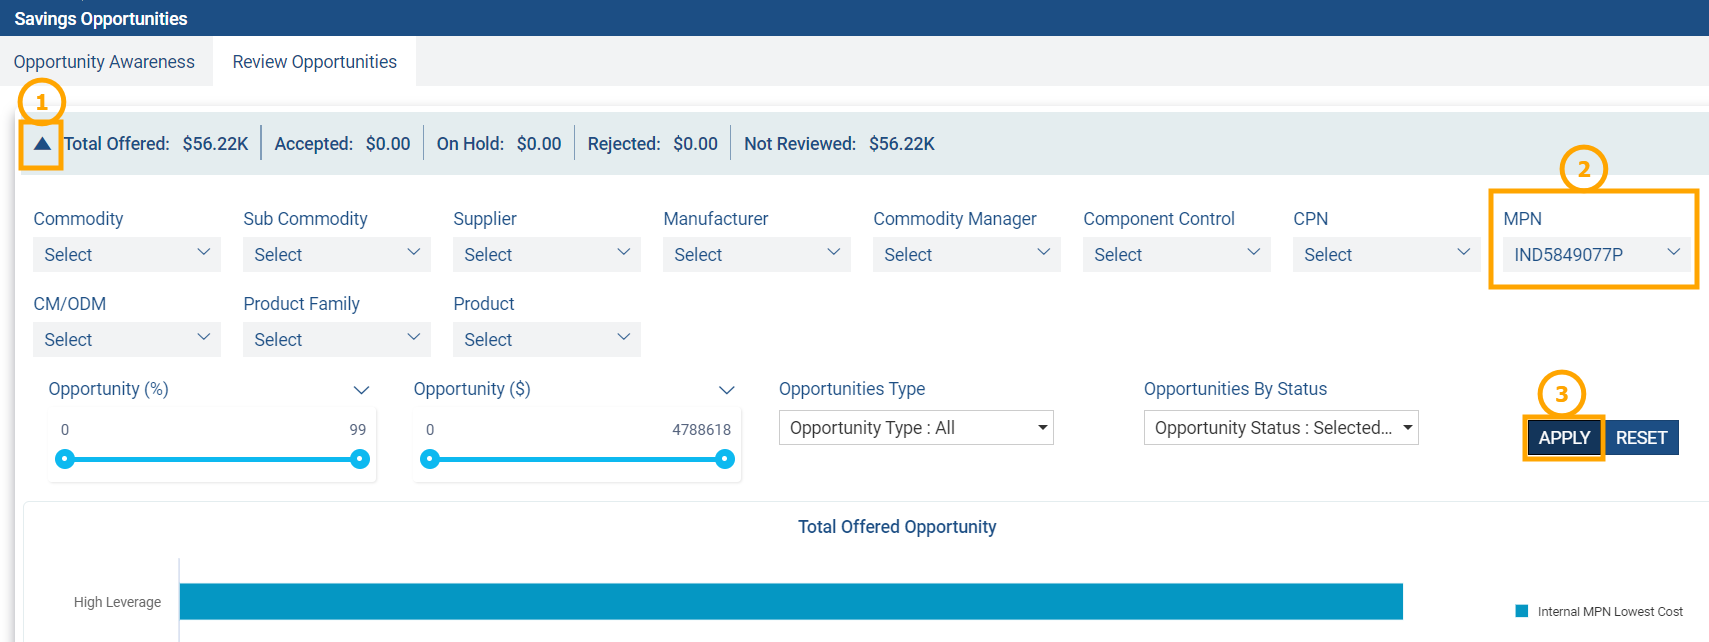
Task: Click Opportunity (%) slider right handle at 99
Action: pyautogui.click(x=360, y=459)
